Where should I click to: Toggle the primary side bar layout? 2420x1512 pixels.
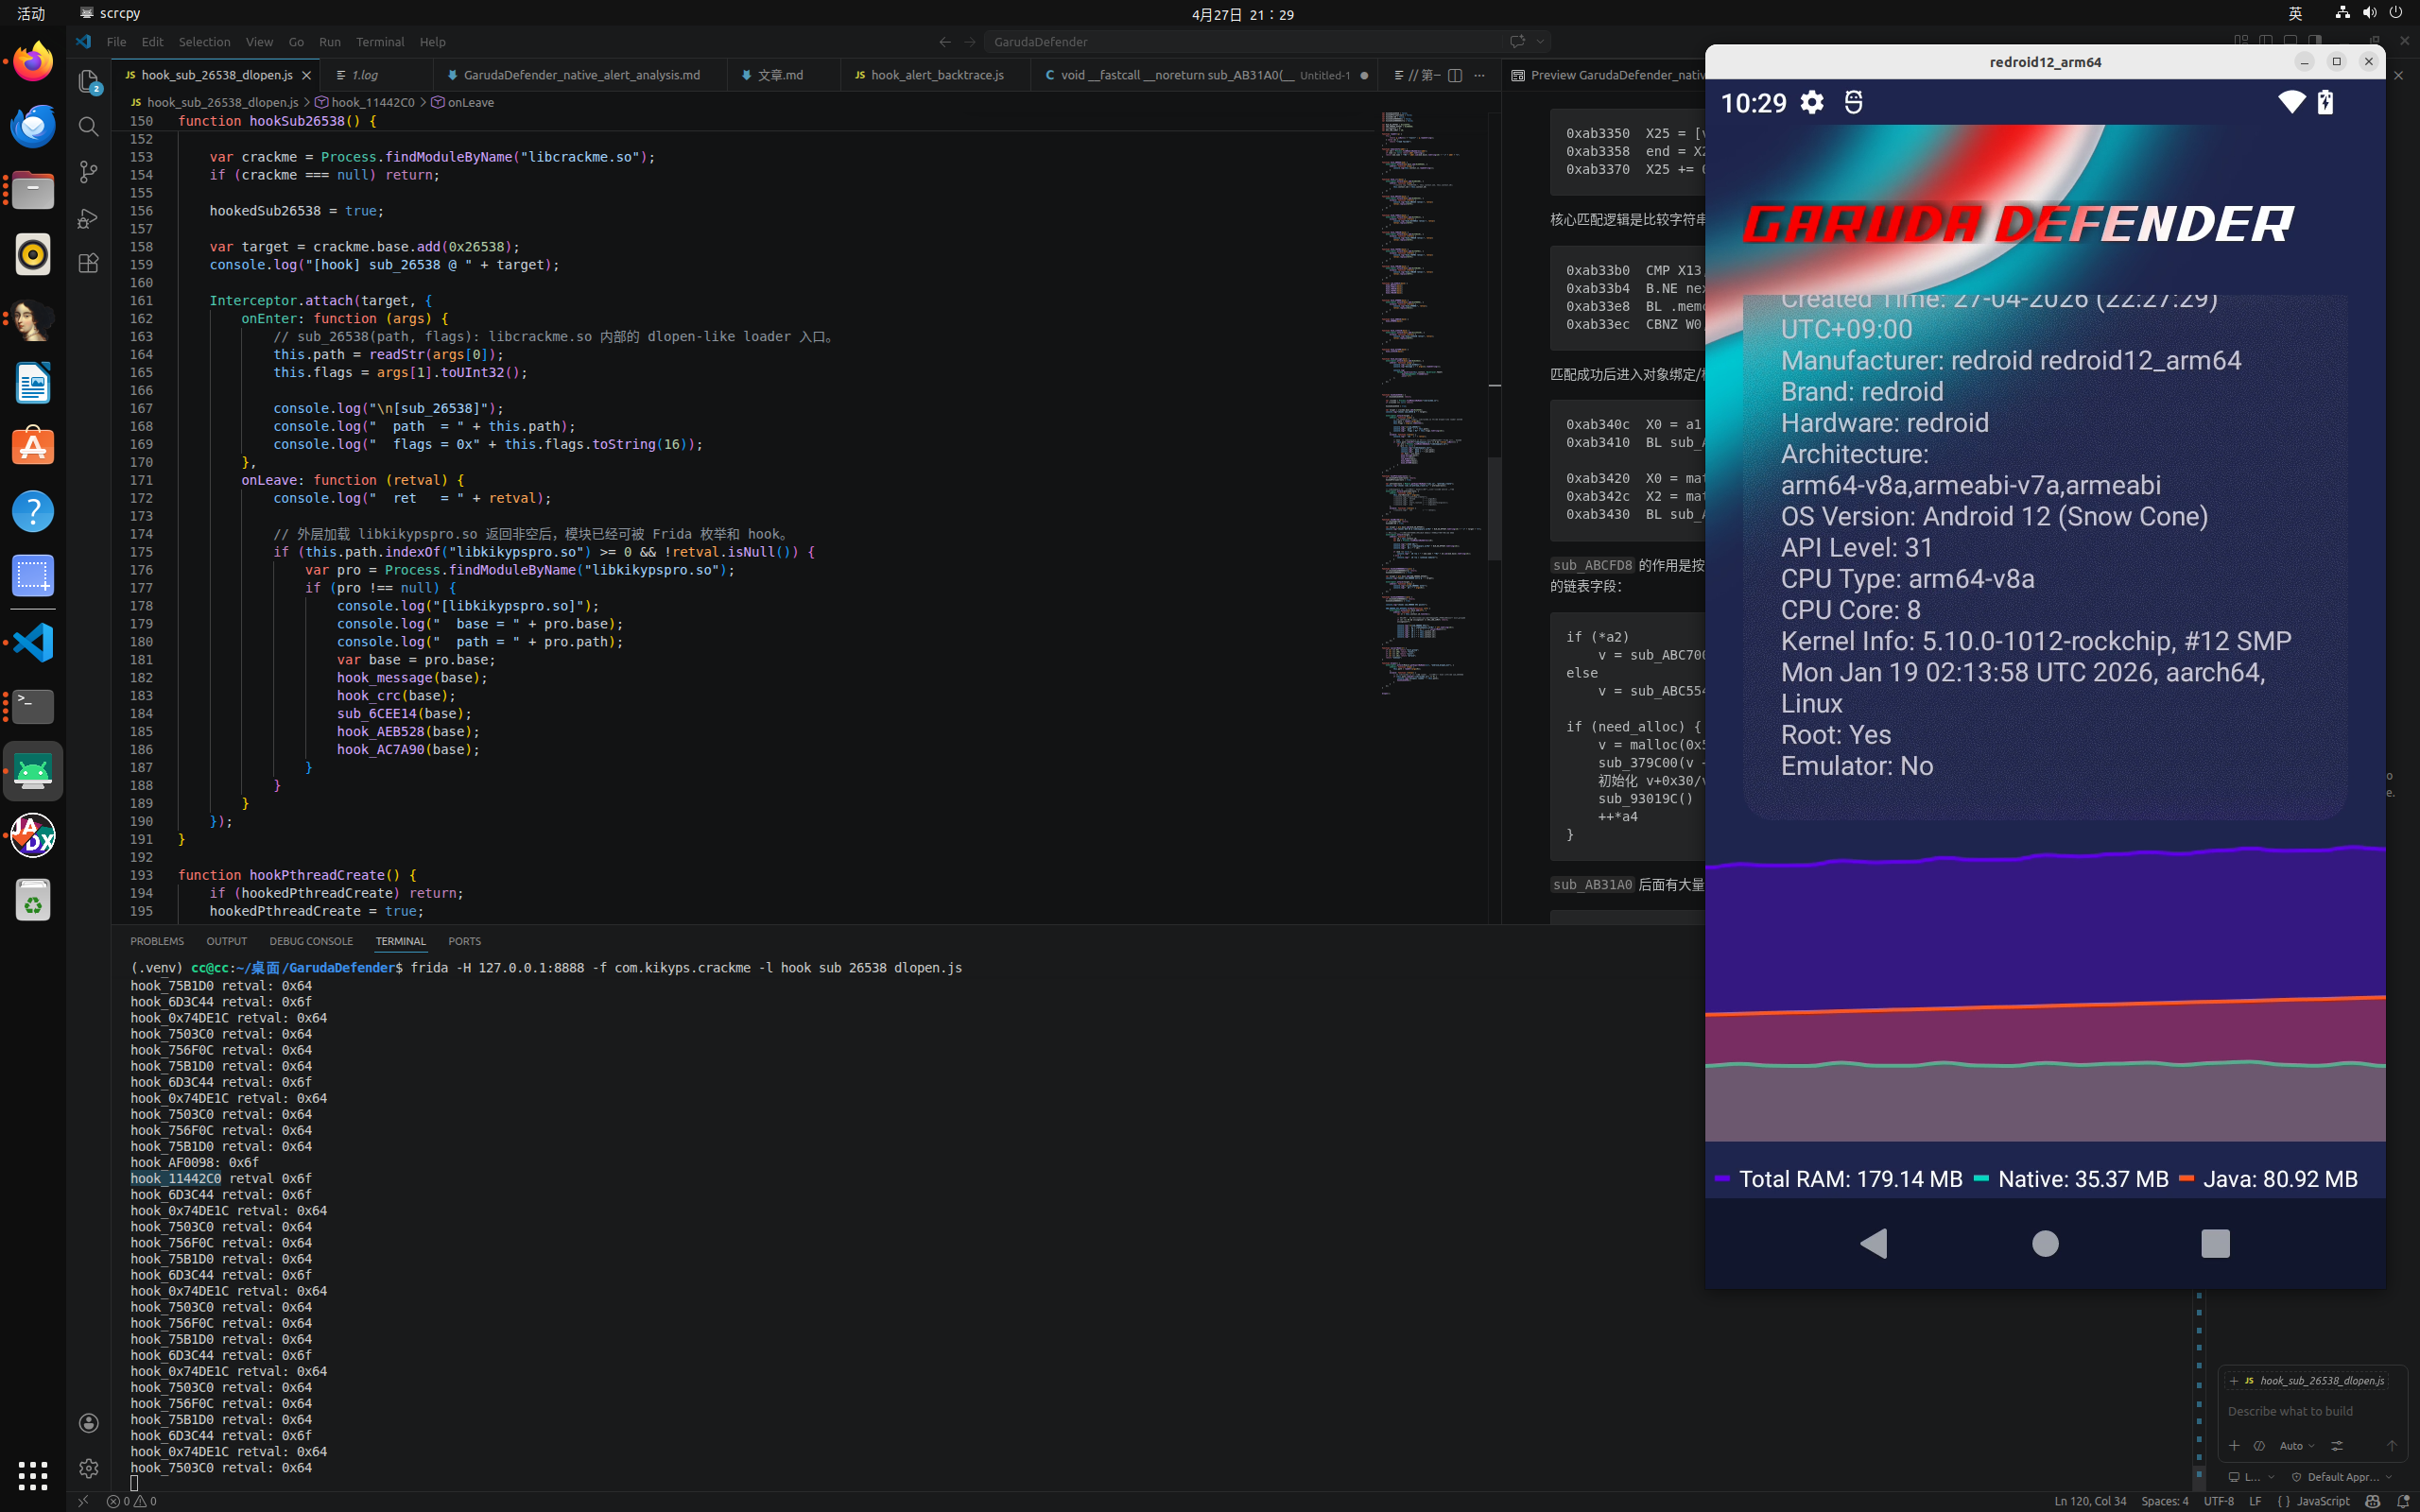2265,41
